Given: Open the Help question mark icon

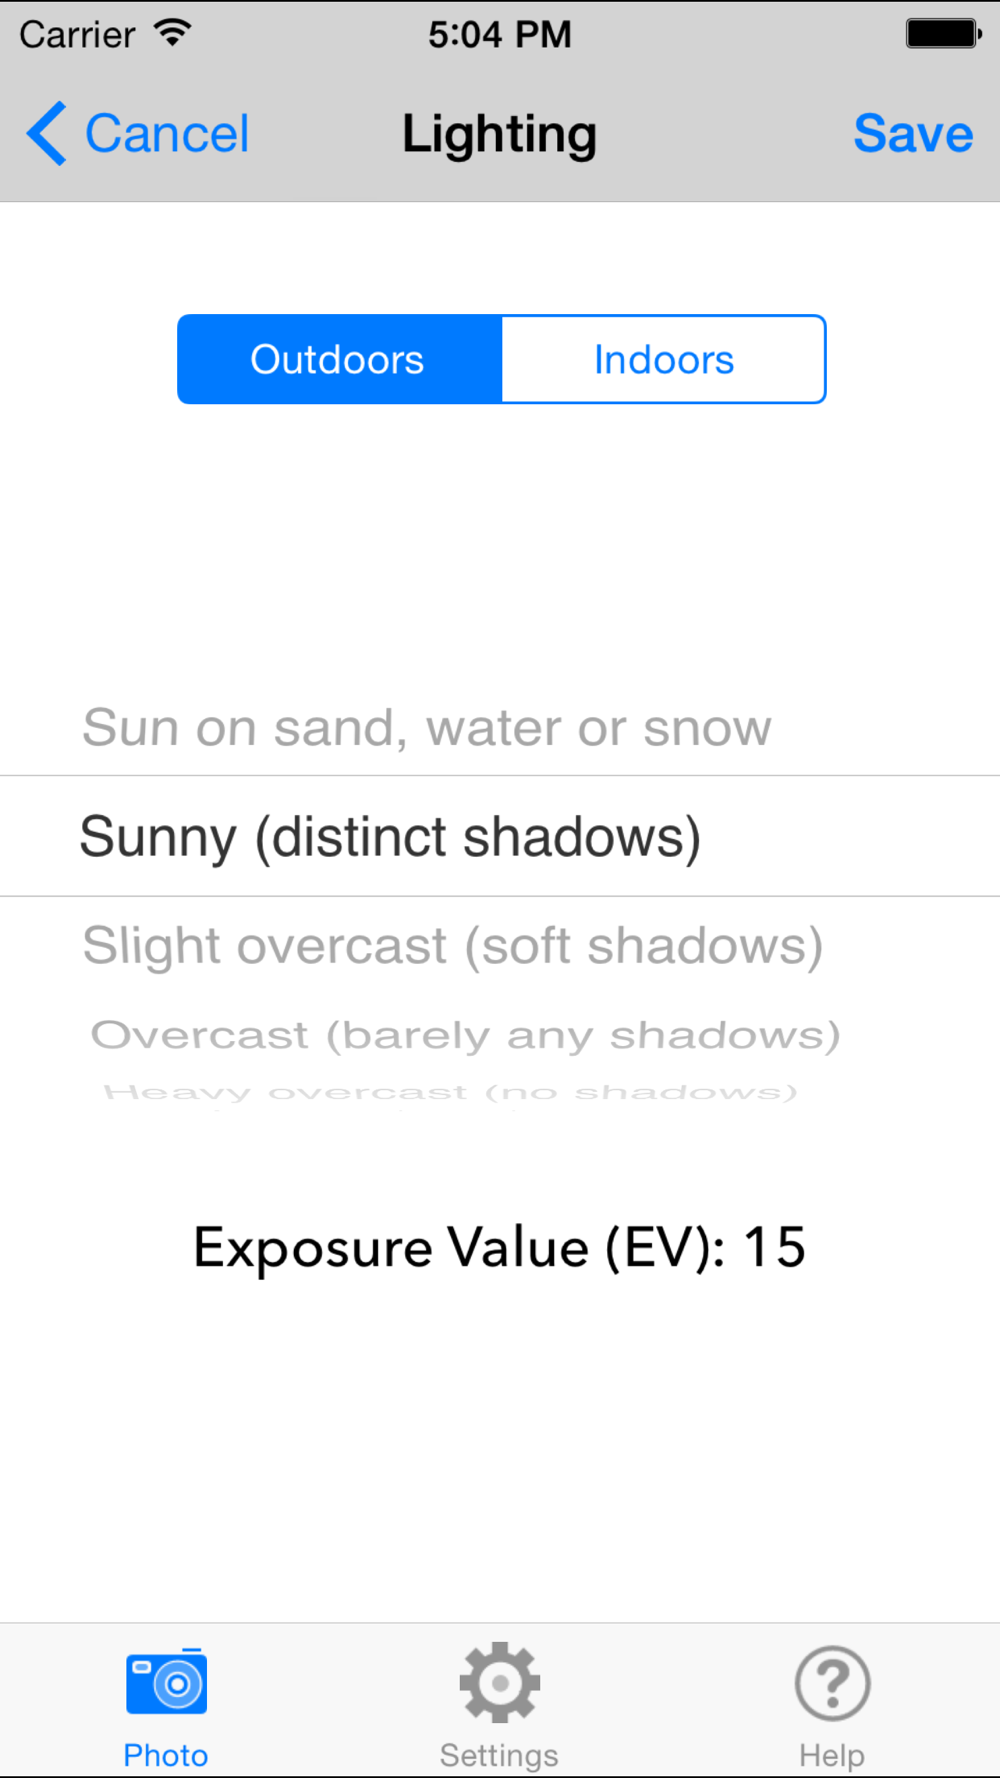Looking at the screenshot, I should 832,1683.
